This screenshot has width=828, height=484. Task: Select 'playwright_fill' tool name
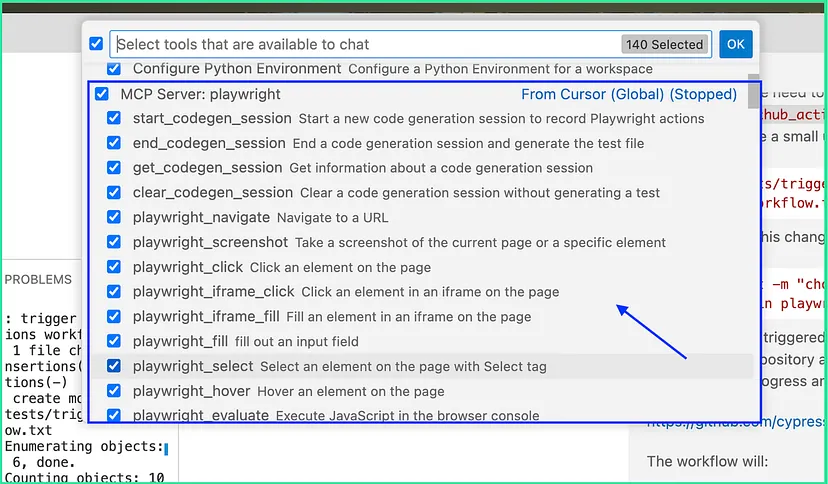click(180, 341)
